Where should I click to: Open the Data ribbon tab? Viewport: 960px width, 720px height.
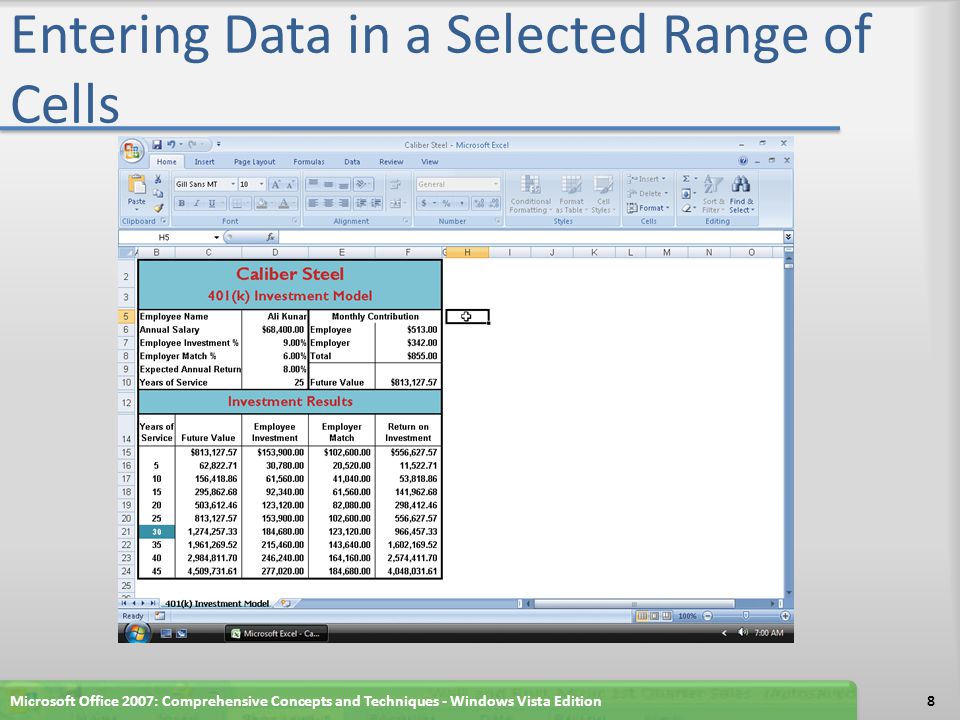click(x=352, y=162)
